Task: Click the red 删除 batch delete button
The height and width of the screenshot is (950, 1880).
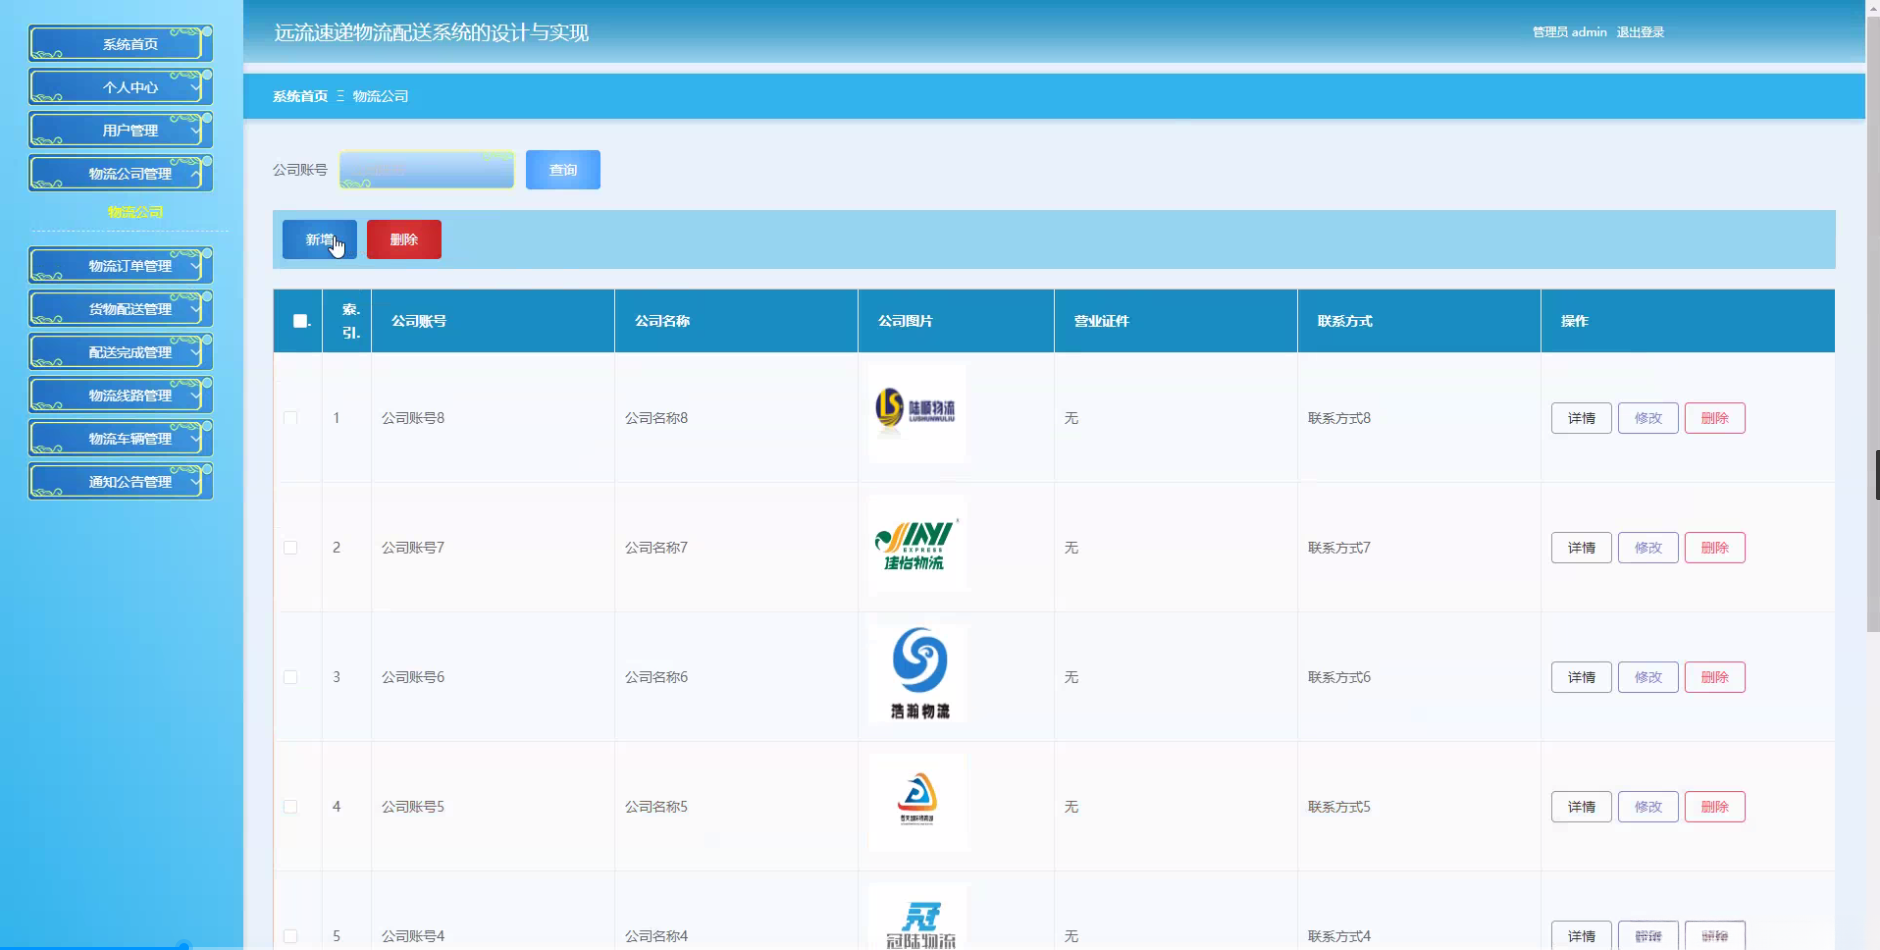Action: 404,239
